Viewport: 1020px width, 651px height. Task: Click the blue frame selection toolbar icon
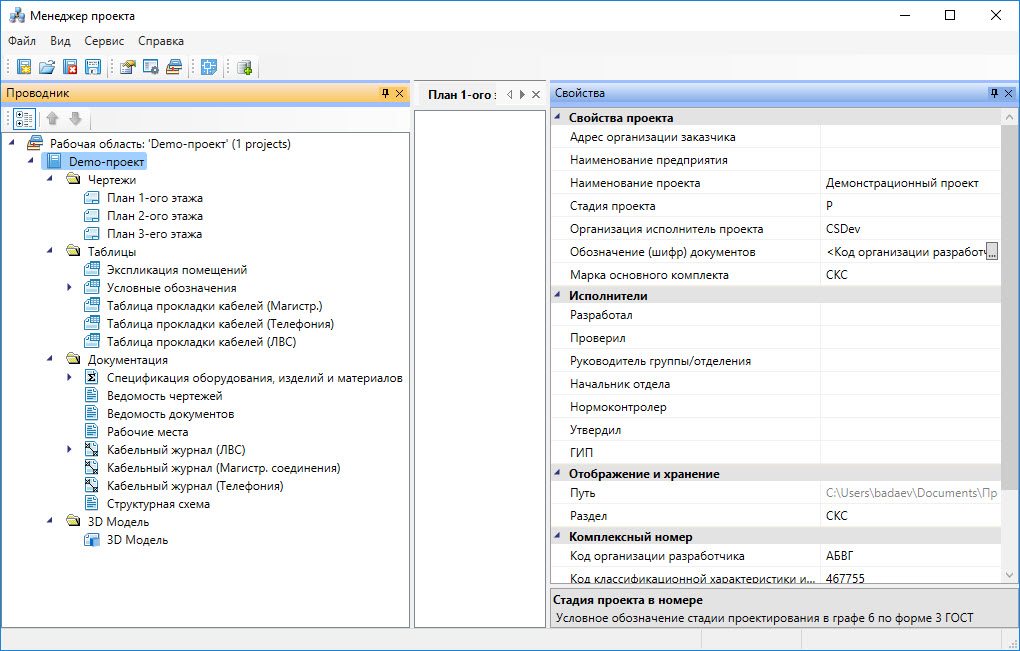tap(208, 67)
